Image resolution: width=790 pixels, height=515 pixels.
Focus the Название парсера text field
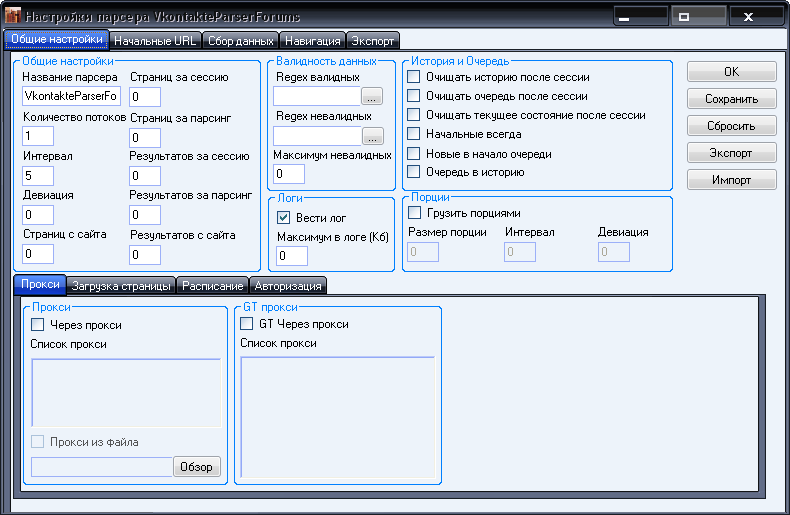[x=71, y=97]
